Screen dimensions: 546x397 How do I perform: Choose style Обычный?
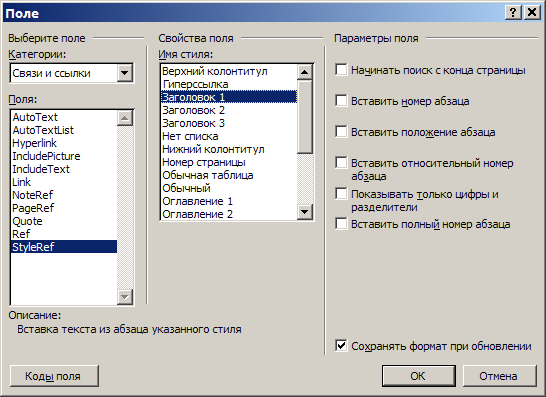[x=229, y=188]
